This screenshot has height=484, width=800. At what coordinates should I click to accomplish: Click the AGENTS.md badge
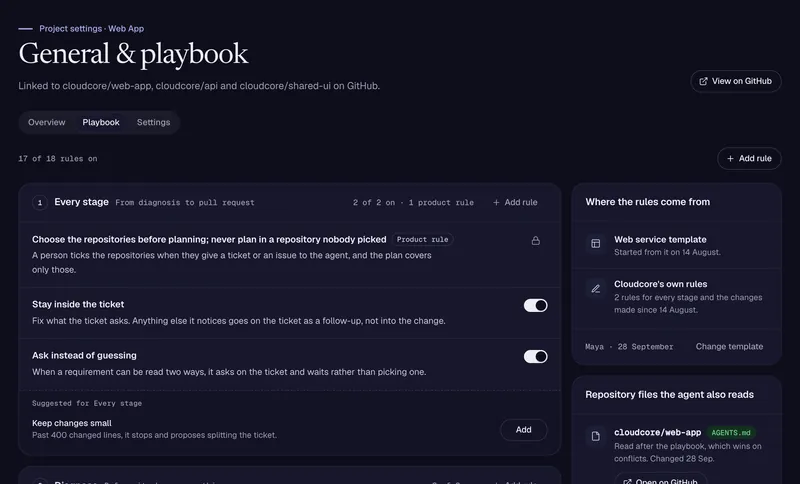(x=731, y=432)
